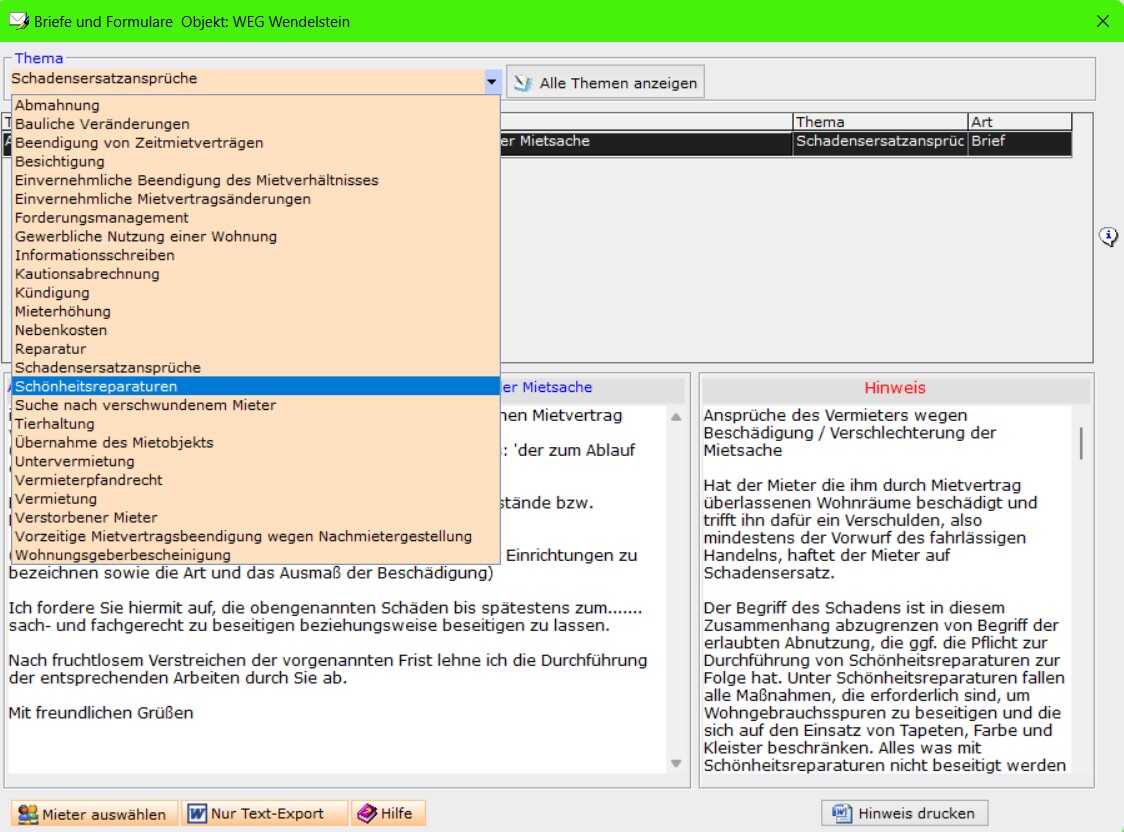
Task: Click the mail icon in the title bar
Action: point(19,21)
